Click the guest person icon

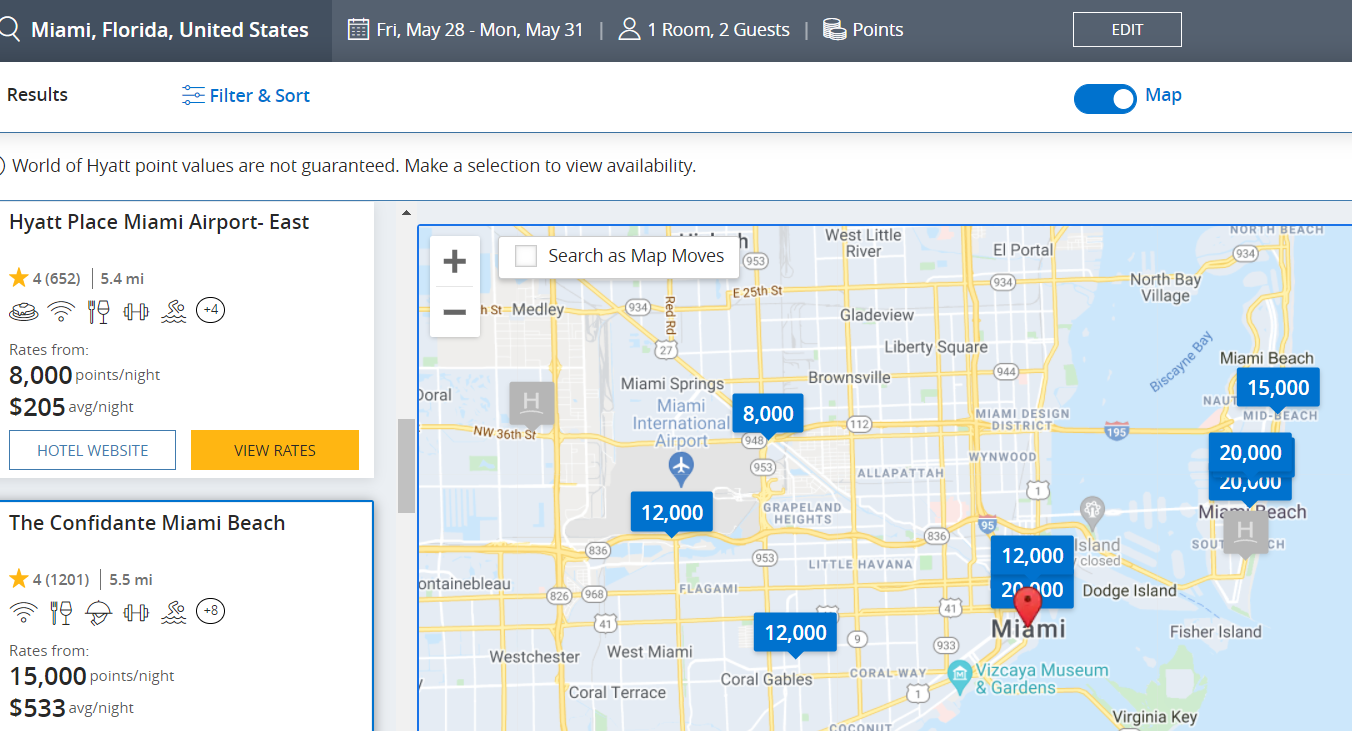pos(629,29)
